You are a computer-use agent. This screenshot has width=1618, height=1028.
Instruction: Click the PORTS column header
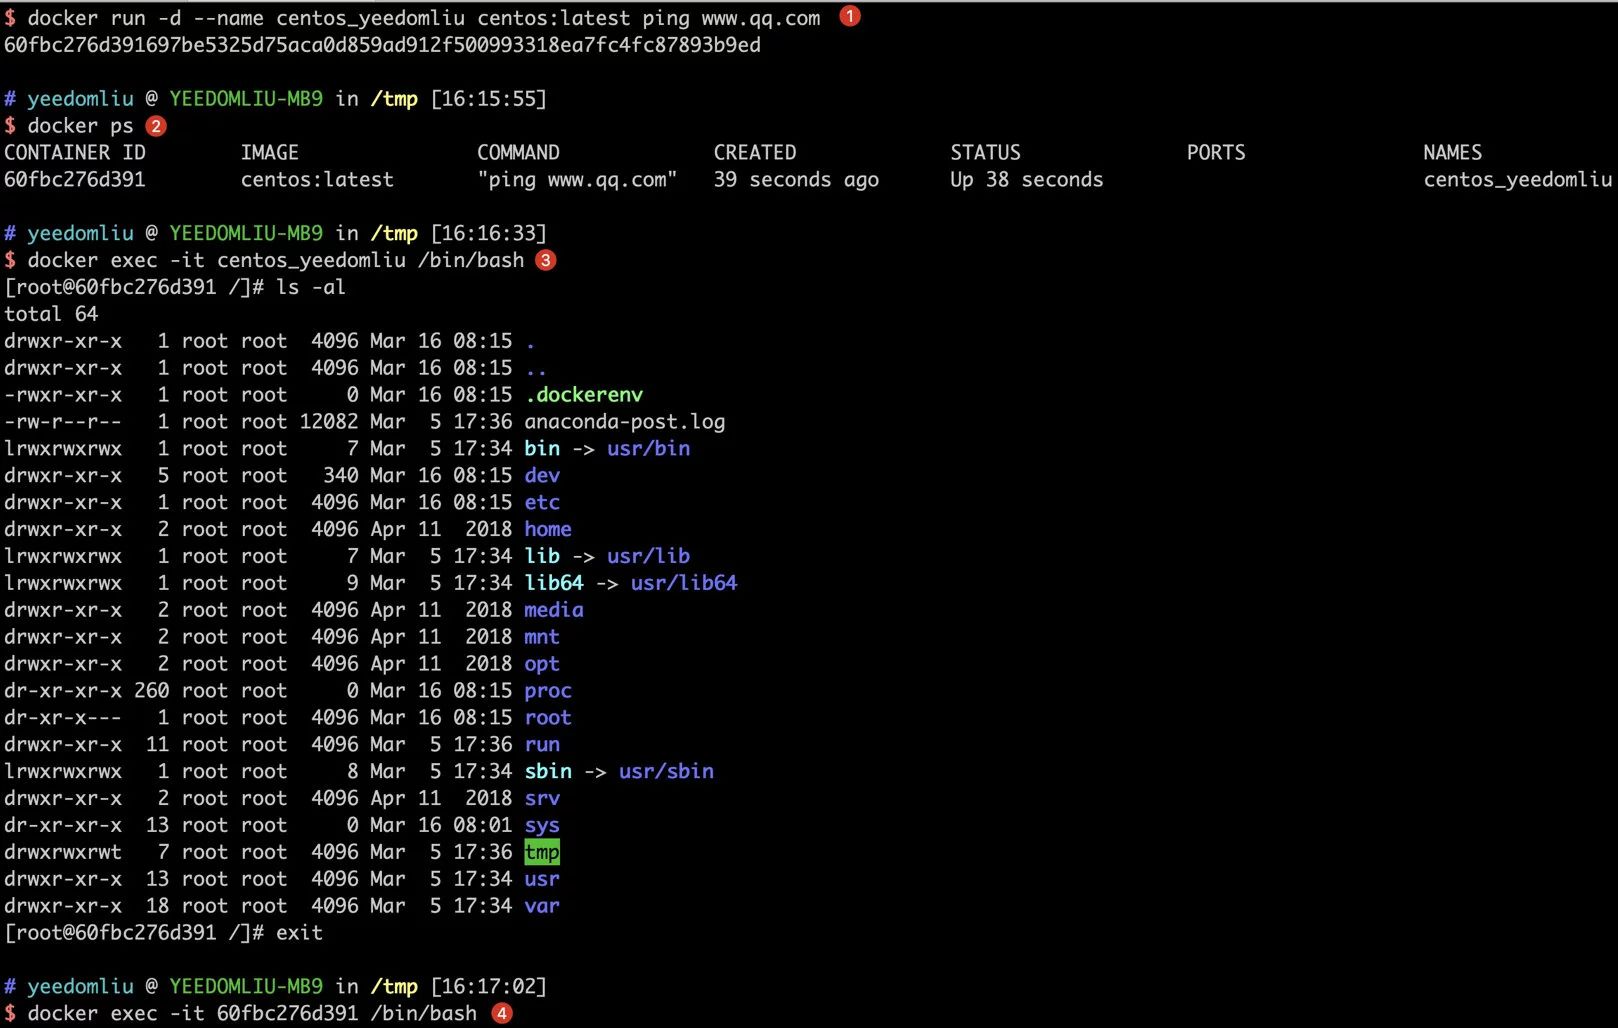[x=1216, y=152]
